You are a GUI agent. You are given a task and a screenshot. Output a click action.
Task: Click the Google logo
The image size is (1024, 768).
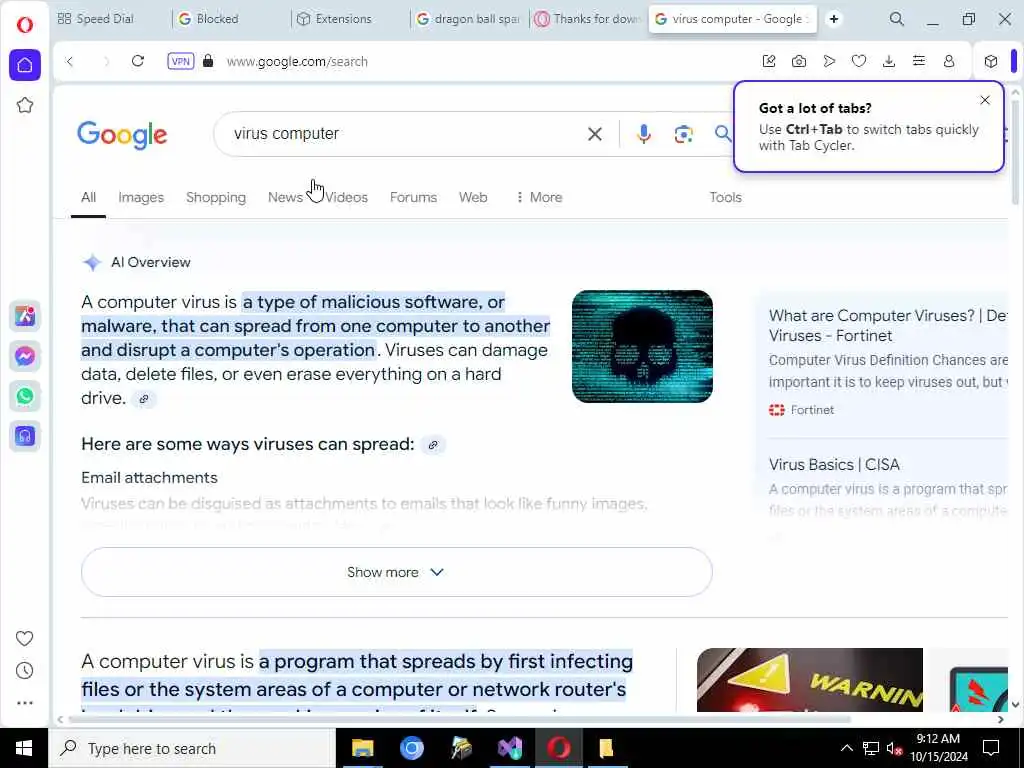pos(122,135)
